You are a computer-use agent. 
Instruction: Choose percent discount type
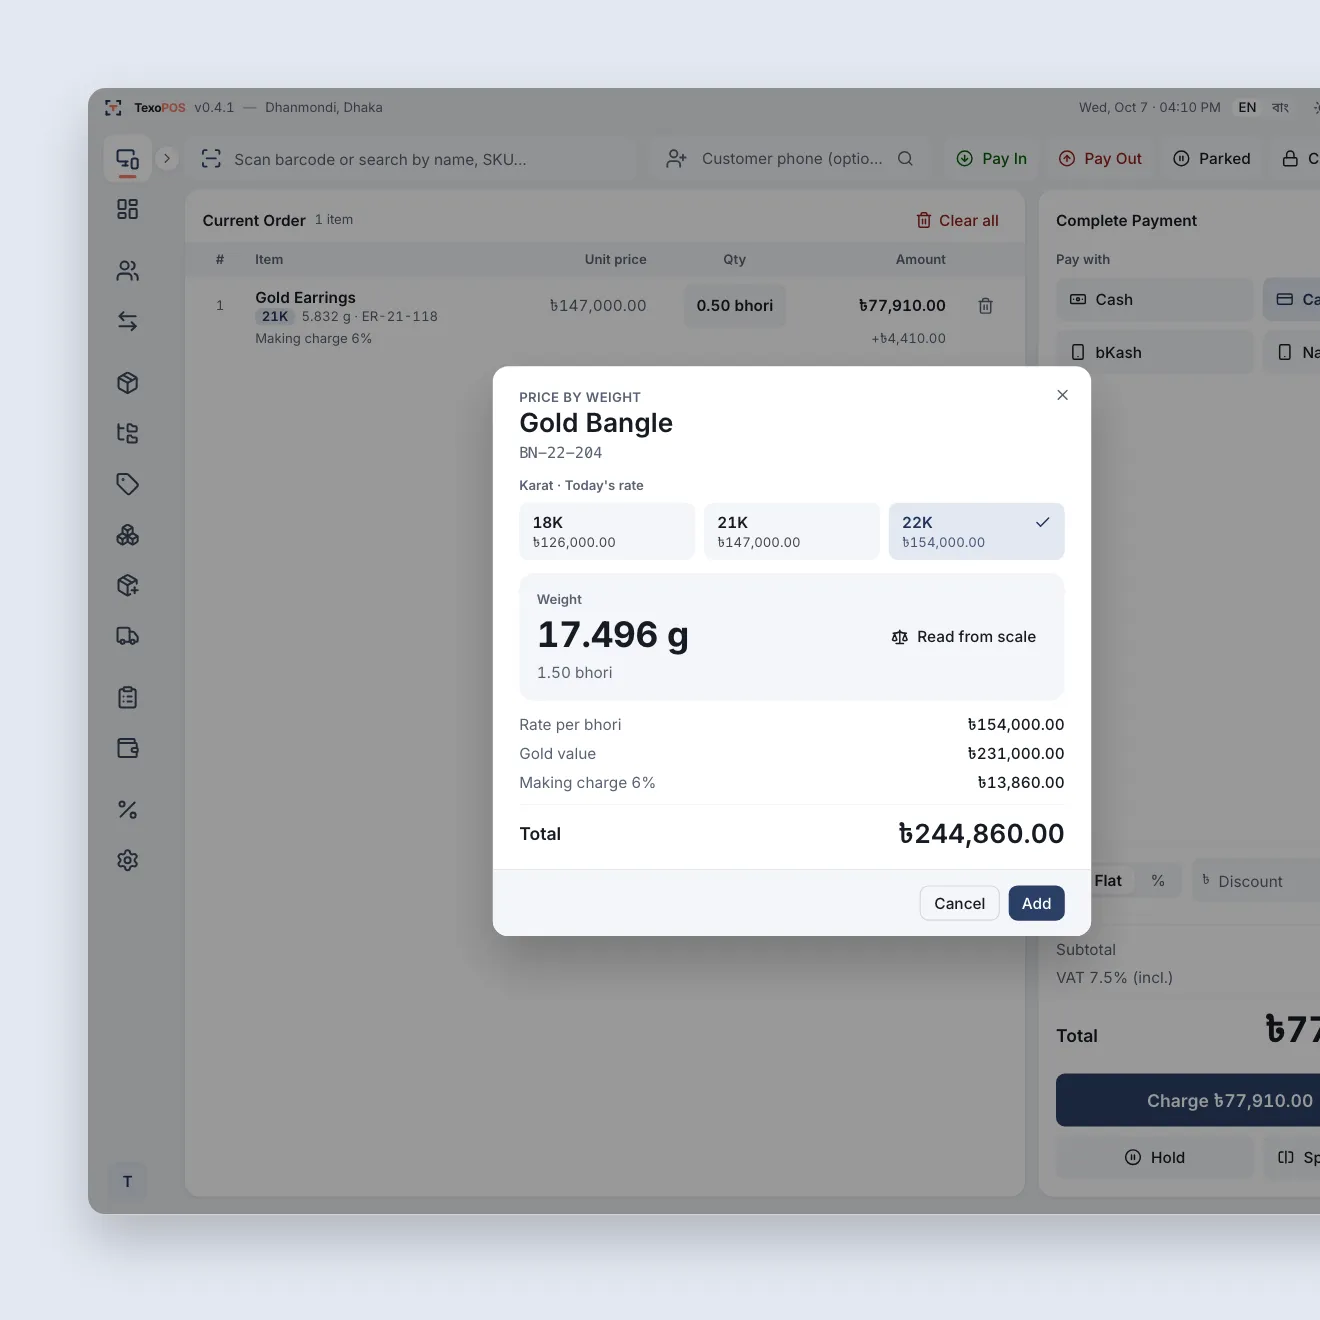1158,881
